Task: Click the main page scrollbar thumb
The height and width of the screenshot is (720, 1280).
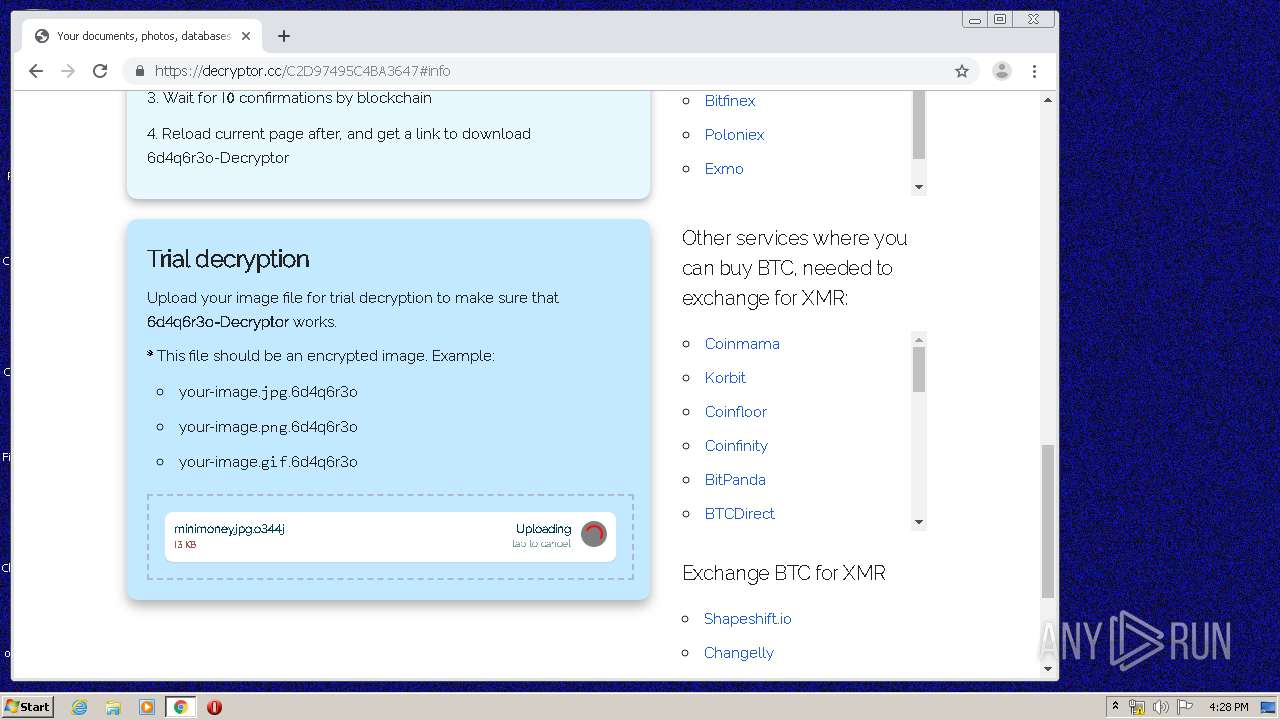Action: (1048, 521)
